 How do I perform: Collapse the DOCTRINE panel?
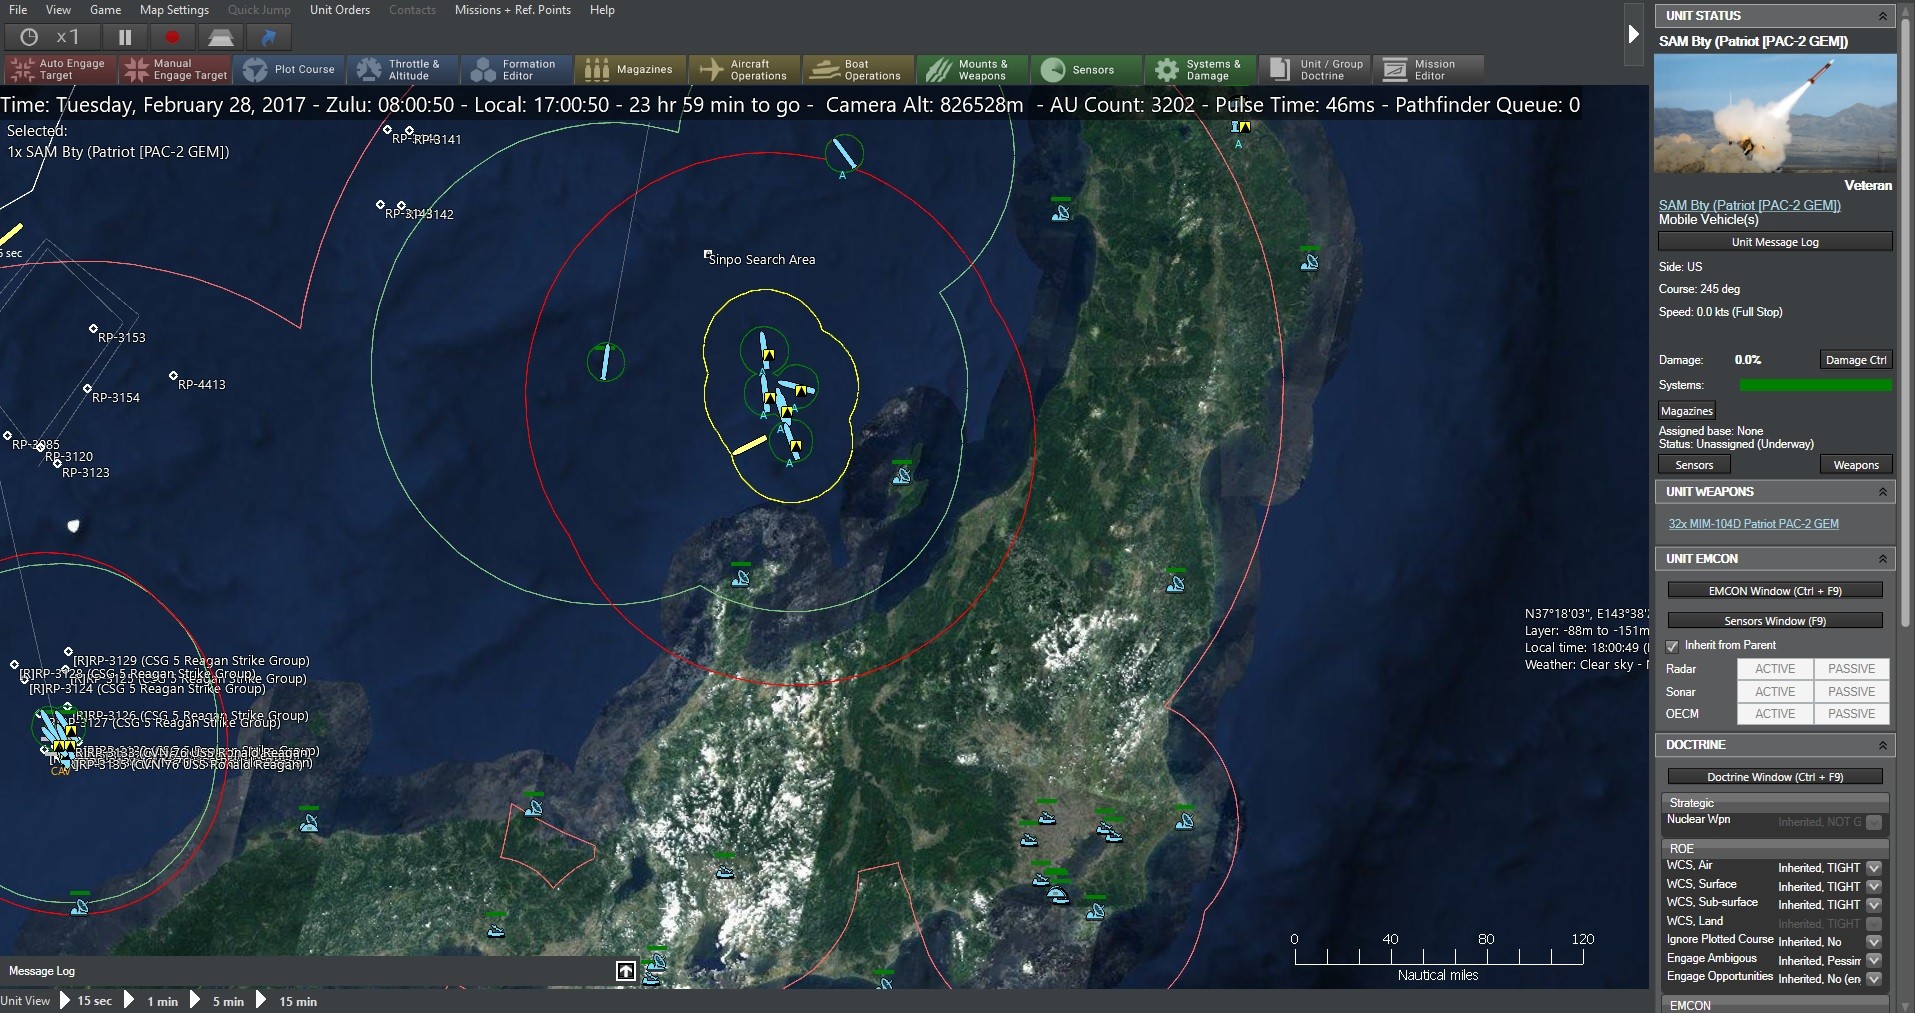tap(1883, 745)
